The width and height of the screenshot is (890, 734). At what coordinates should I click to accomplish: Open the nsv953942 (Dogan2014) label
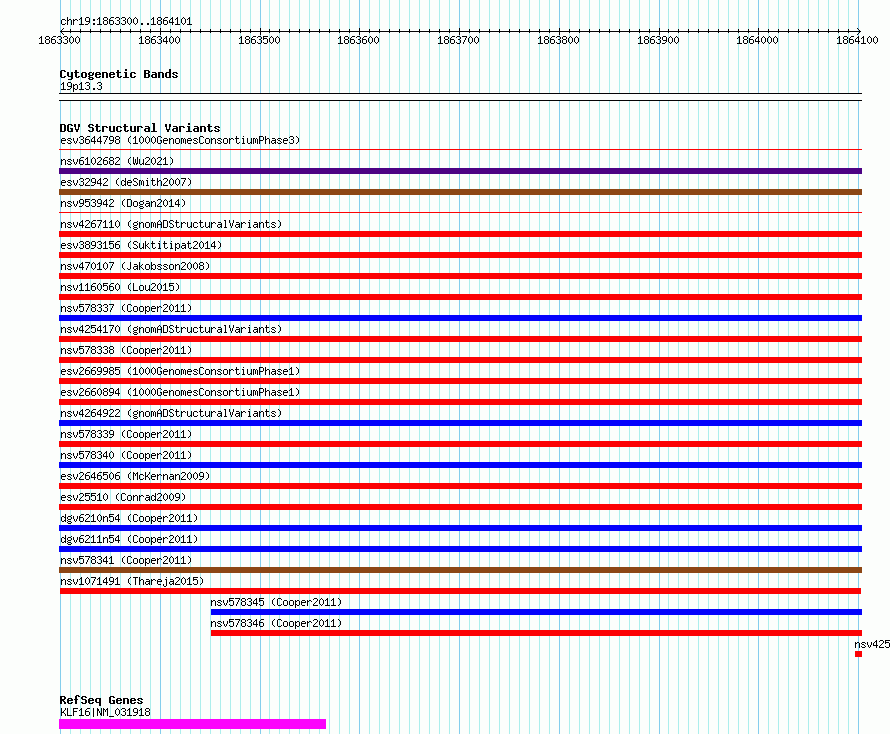click(123, 203)
